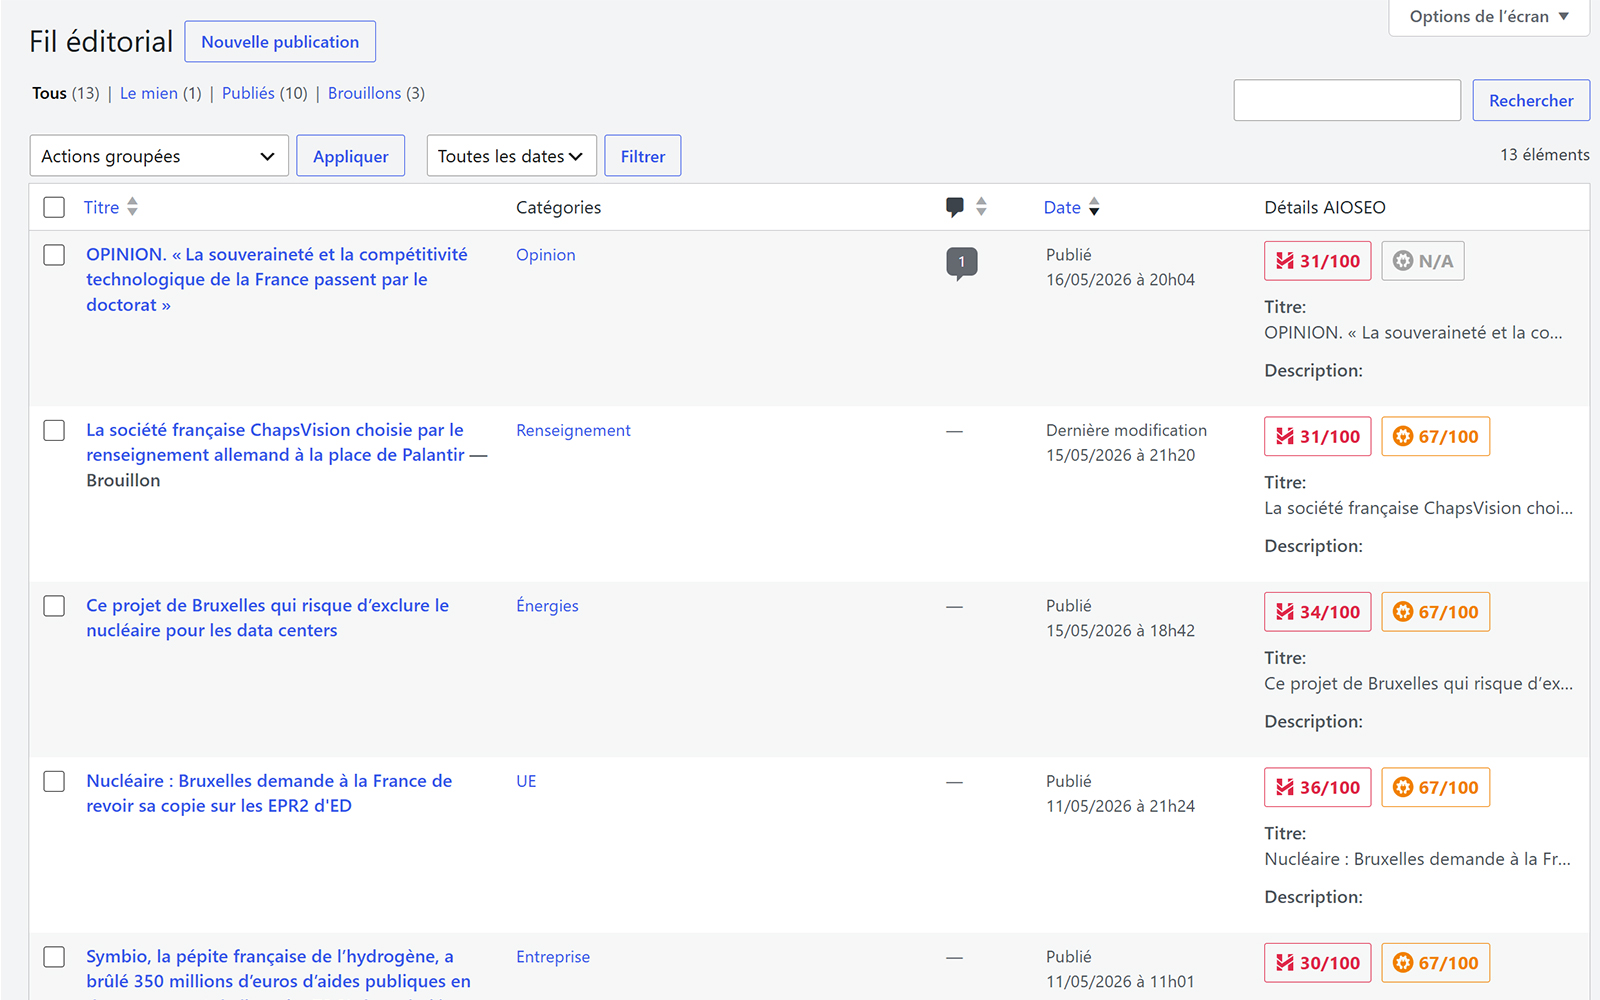This screenshot has width=1600, height=1000.
Task: Click the '15/05/2026 à 21h20' date text
Action: coord(1120,455)
